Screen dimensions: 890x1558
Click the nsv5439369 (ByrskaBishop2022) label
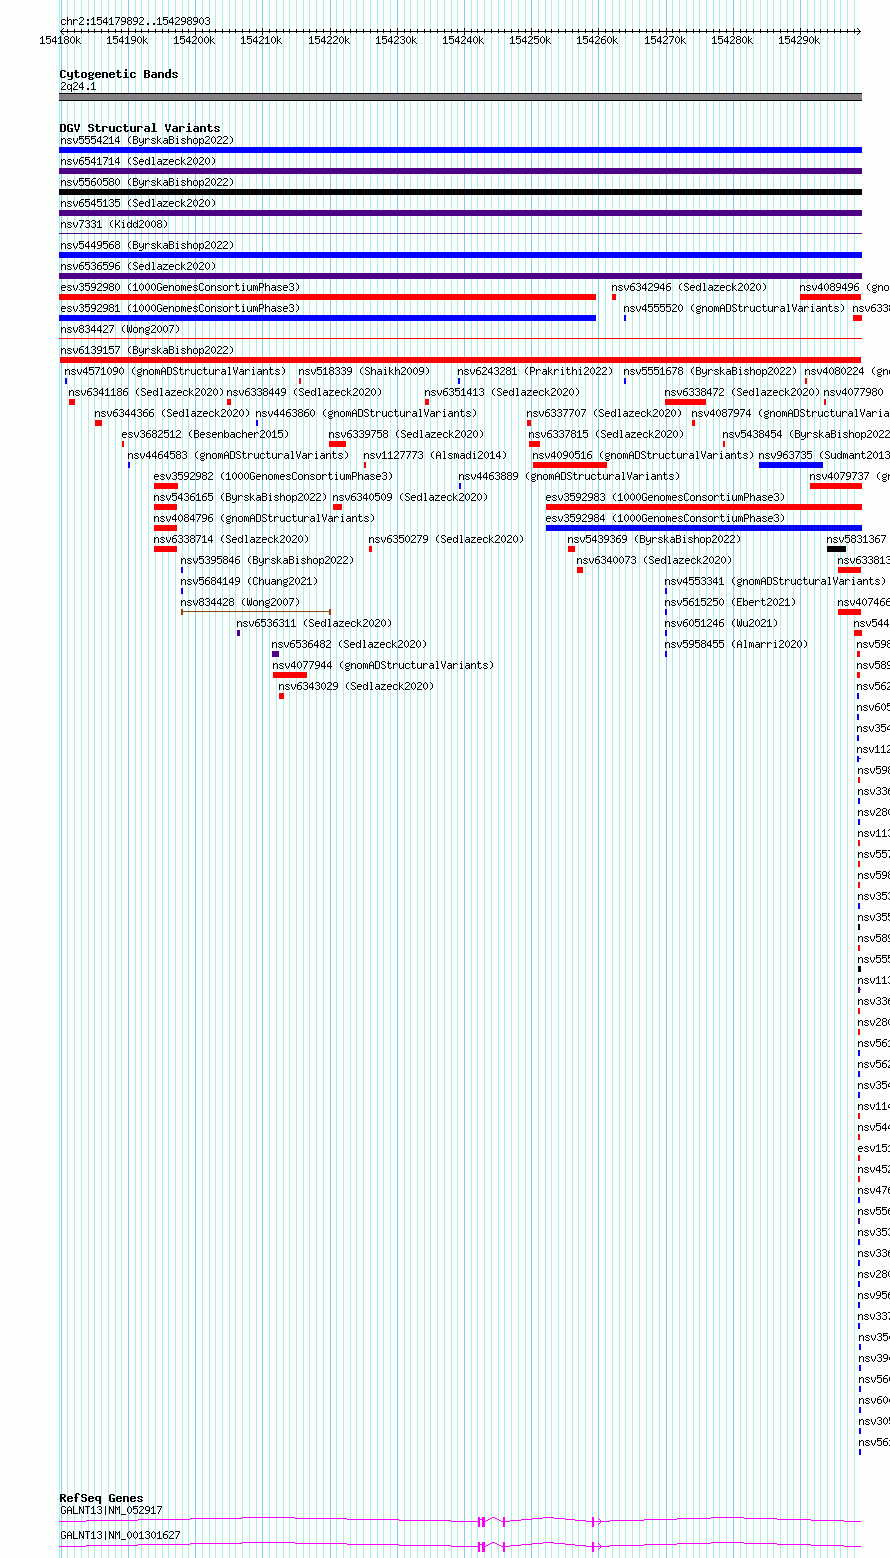point(654,540)
